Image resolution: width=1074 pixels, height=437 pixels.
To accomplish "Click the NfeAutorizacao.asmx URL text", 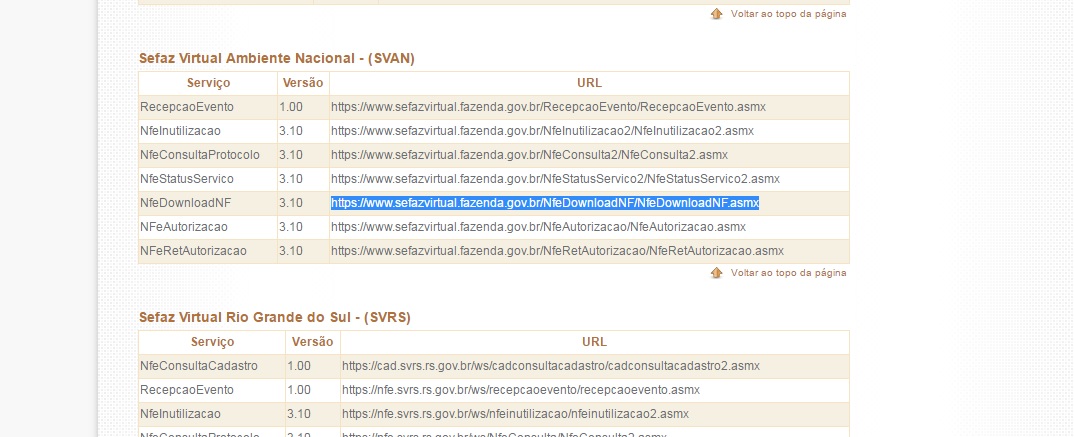I will (x=538, y=227).
